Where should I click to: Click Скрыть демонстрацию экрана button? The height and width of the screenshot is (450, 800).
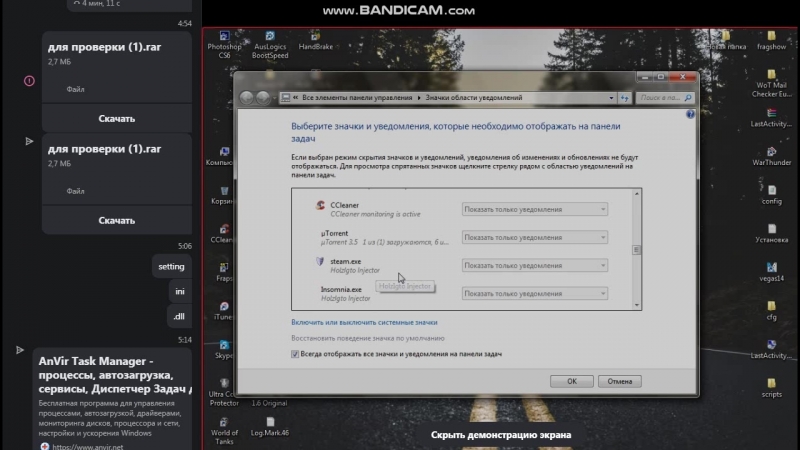pyautogui.click(x=501, y=435)
